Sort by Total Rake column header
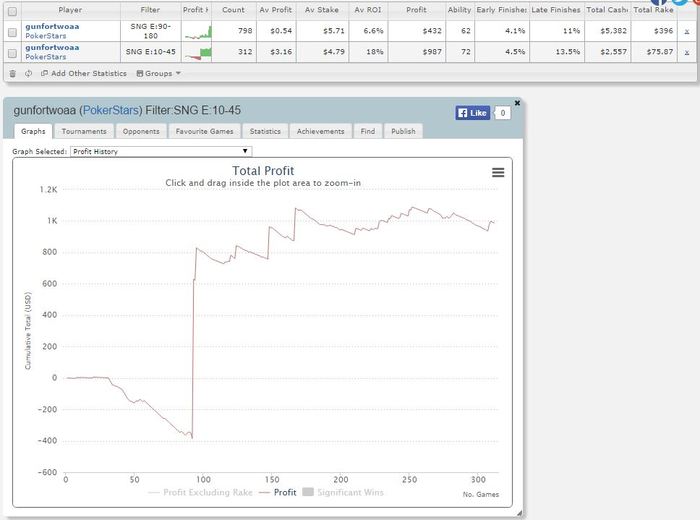This screenshot has height=520, width=700. tap(654, 10)
